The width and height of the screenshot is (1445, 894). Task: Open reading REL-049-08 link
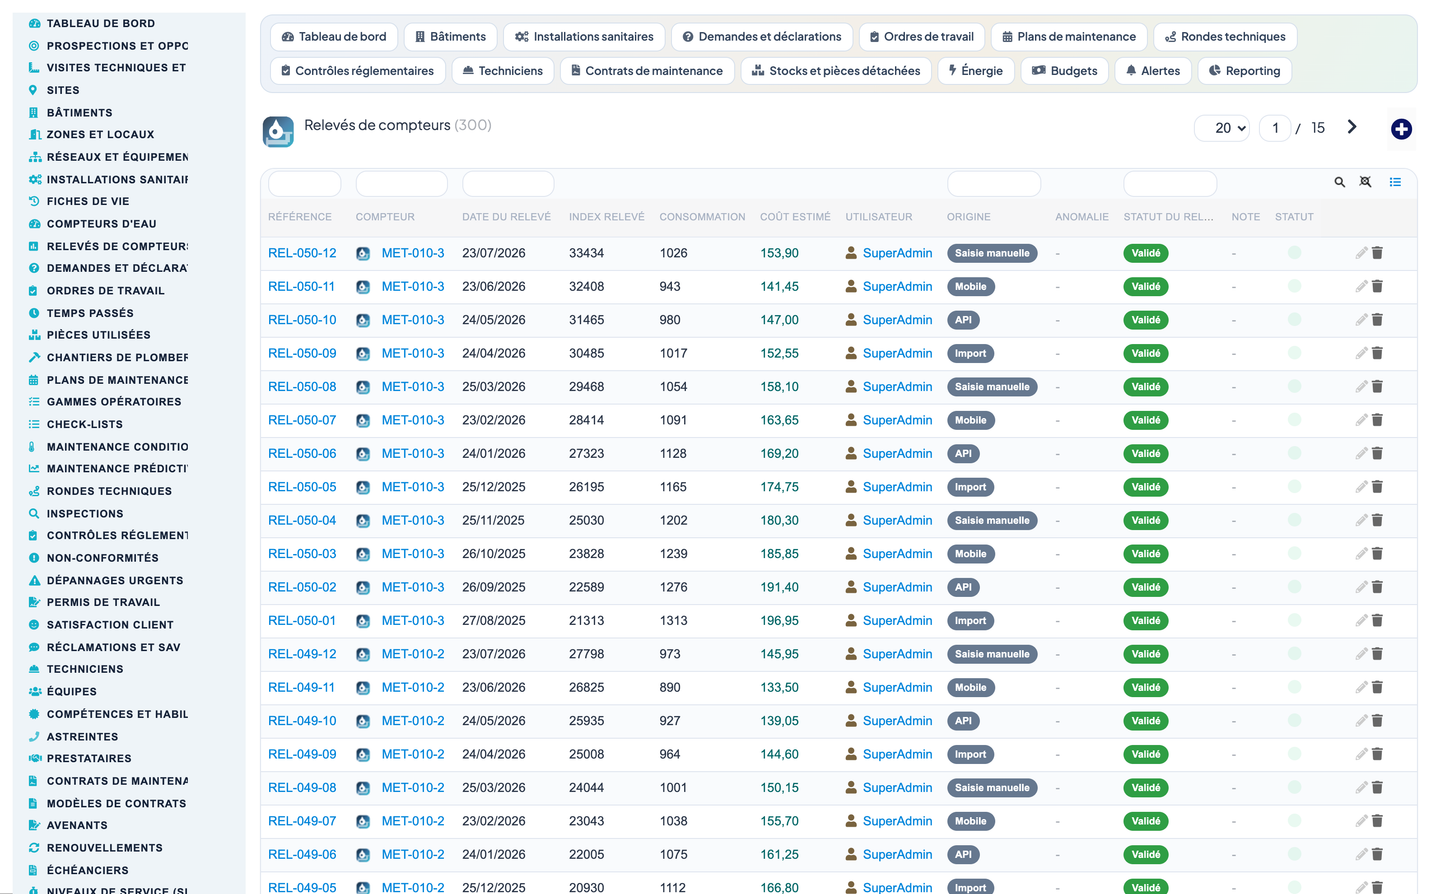(302, 788)
